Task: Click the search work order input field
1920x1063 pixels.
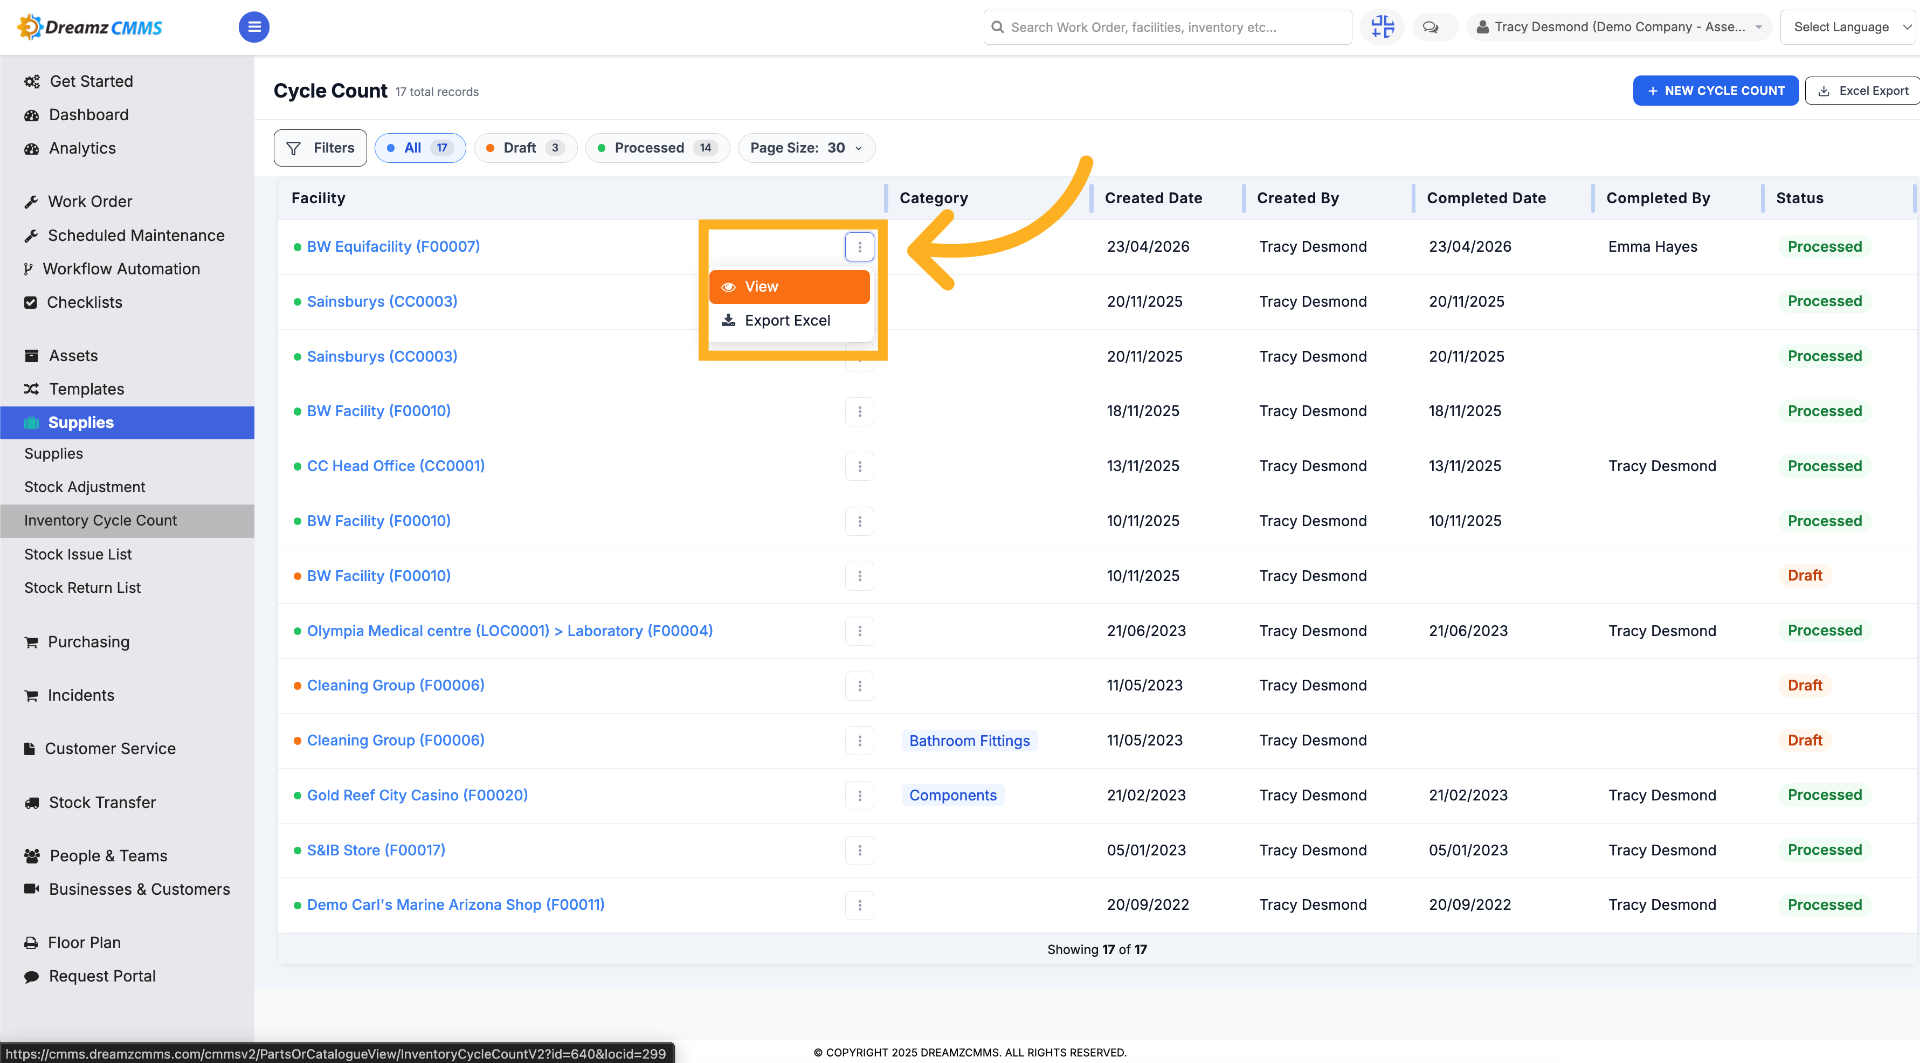Action: (x=1167, y=27)
